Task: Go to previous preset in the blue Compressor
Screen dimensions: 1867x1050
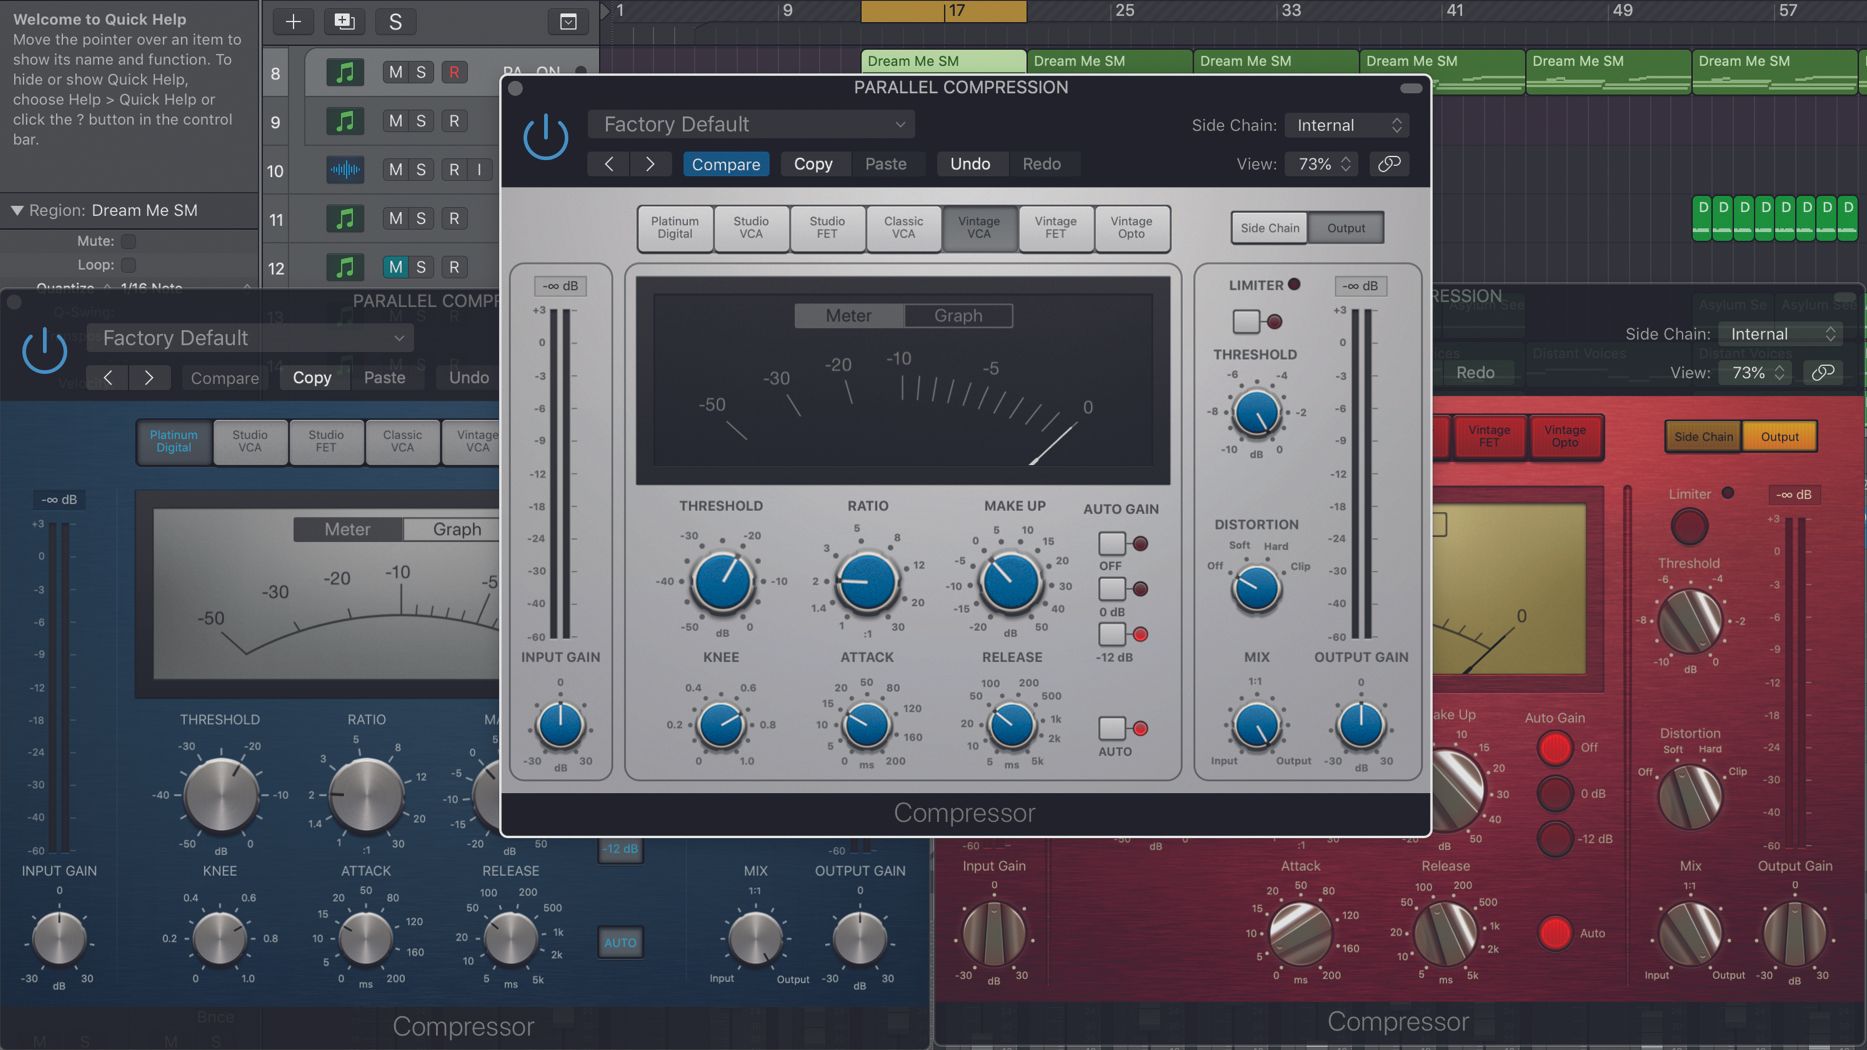Action: [108, 378]
